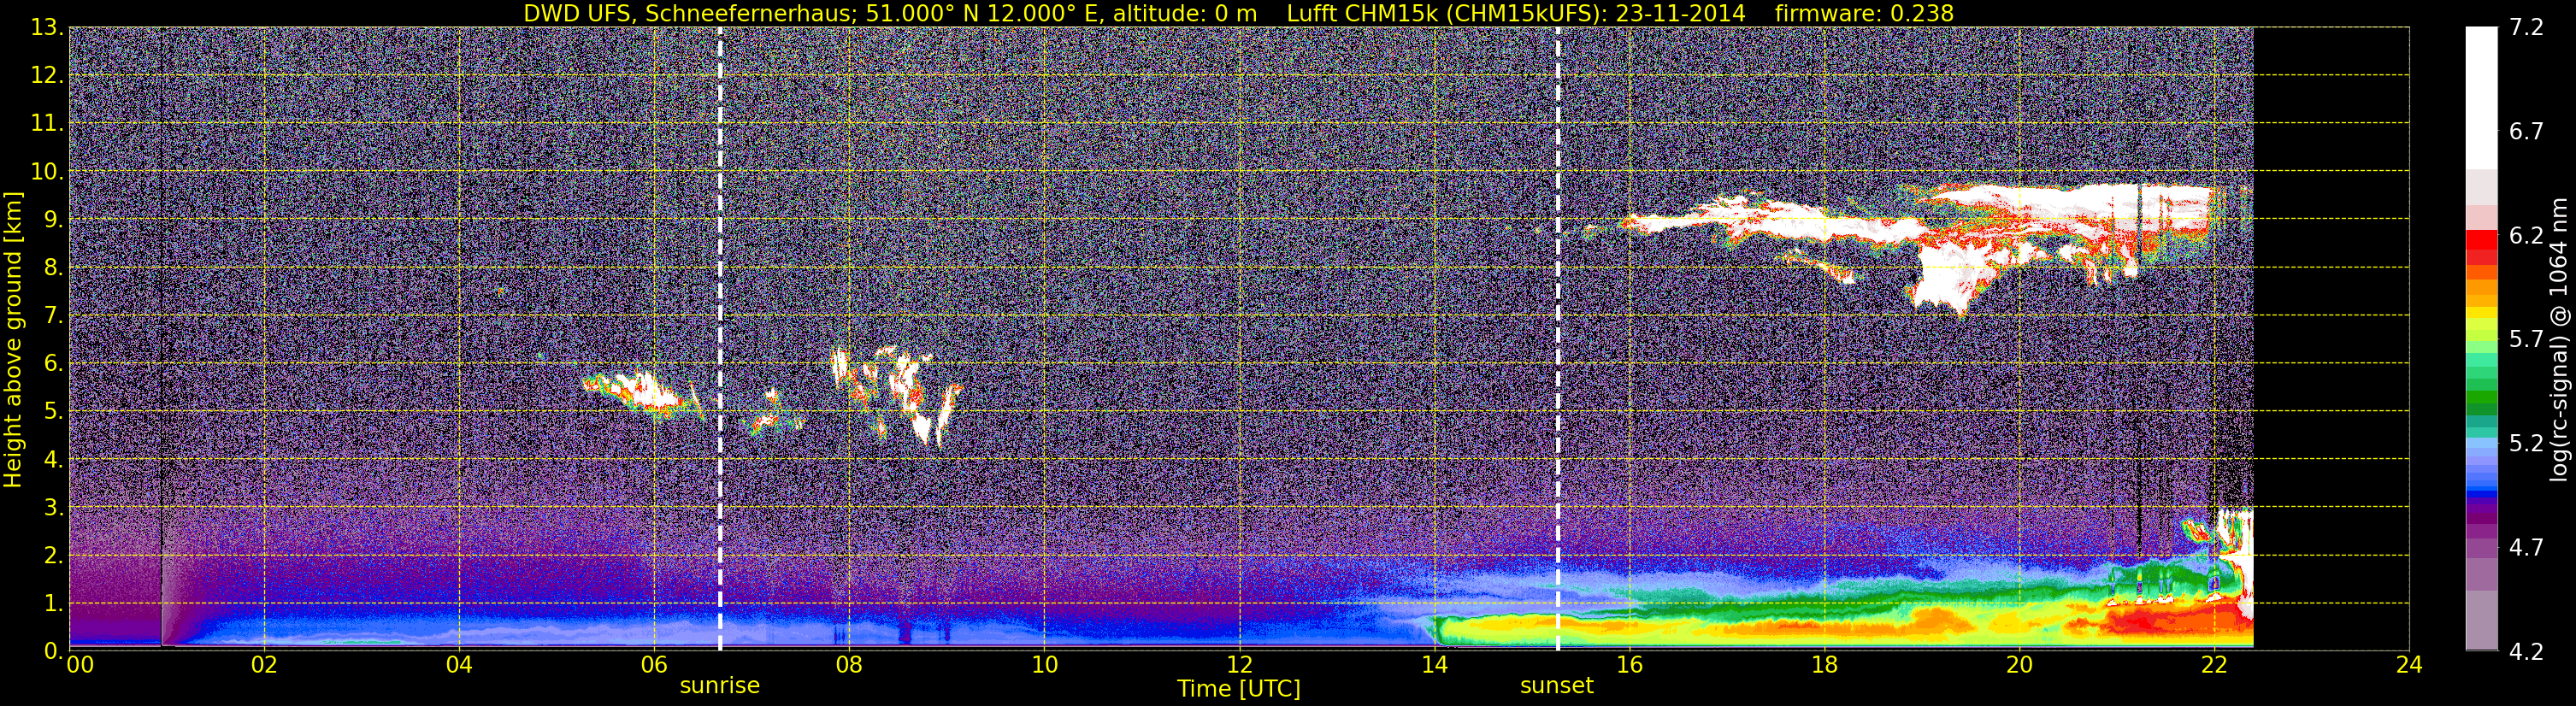
Task: Click the 'sunrise' label below the axis
Action: tap(720, 686)
